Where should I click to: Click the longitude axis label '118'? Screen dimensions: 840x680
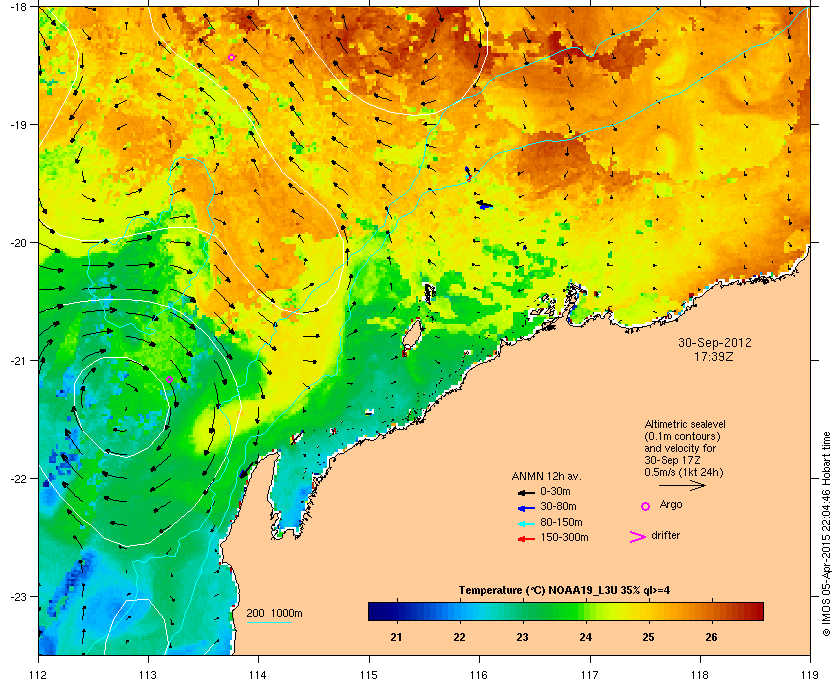click(700, 674)
